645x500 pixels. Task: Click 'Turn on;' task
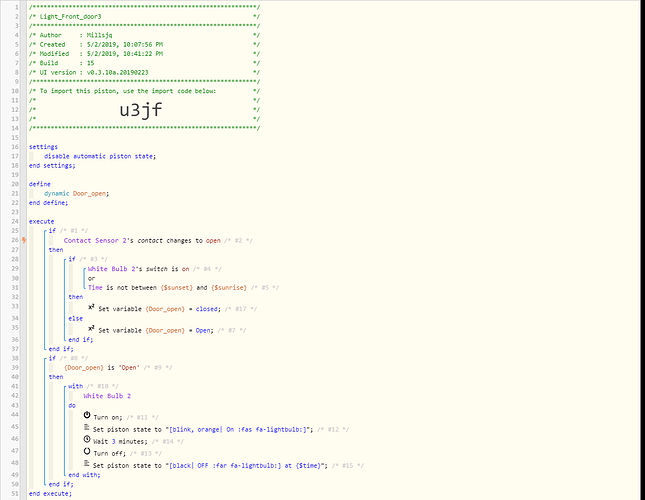(108, 417)
